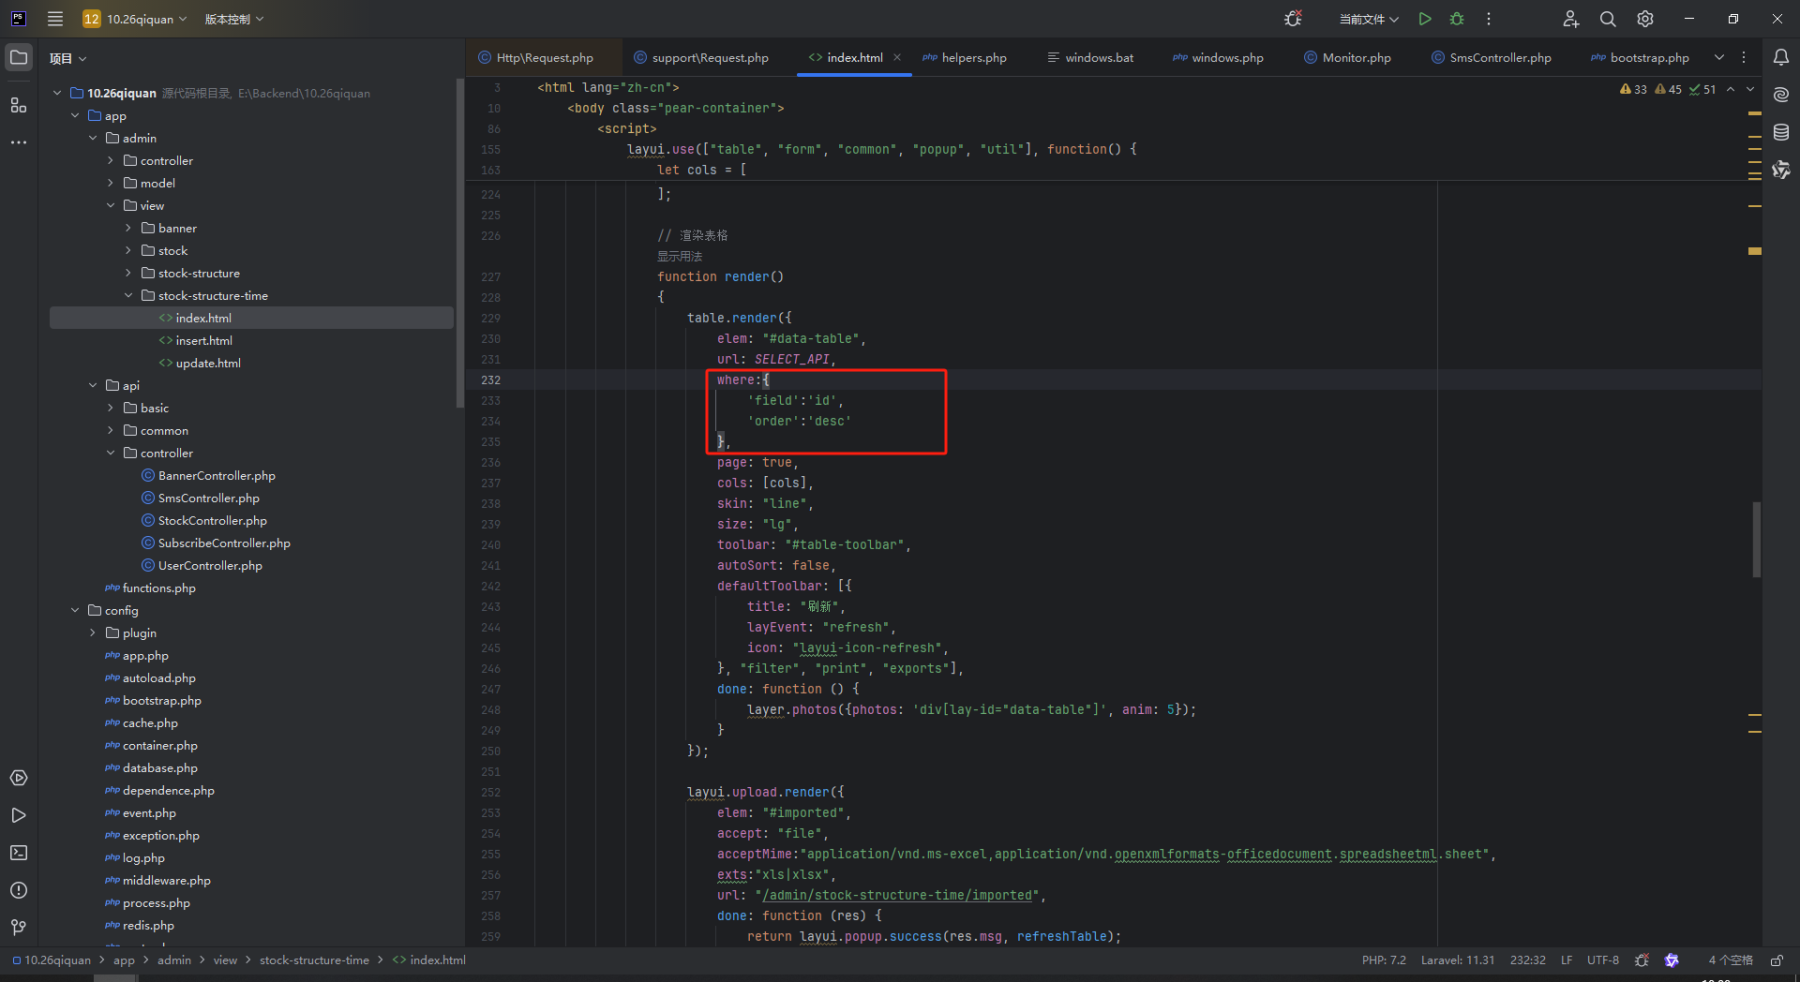This screenshot has height=982, width=1800.
Task: Switch to SmsController.php editor tab
Action: click(x=1491, y=57)
